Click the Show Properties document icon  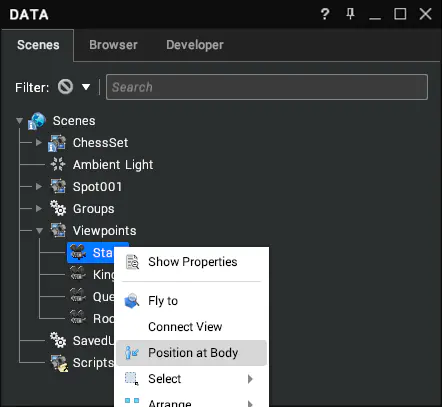tap(132, 262)
